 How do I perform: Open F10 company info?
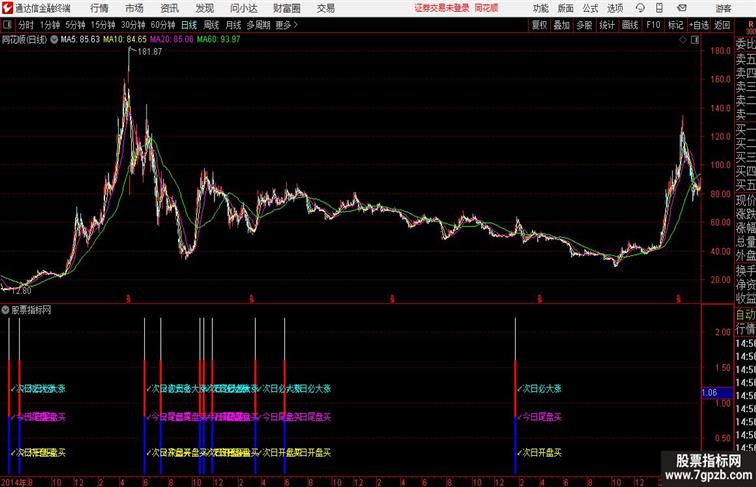[x=653, y=25]
